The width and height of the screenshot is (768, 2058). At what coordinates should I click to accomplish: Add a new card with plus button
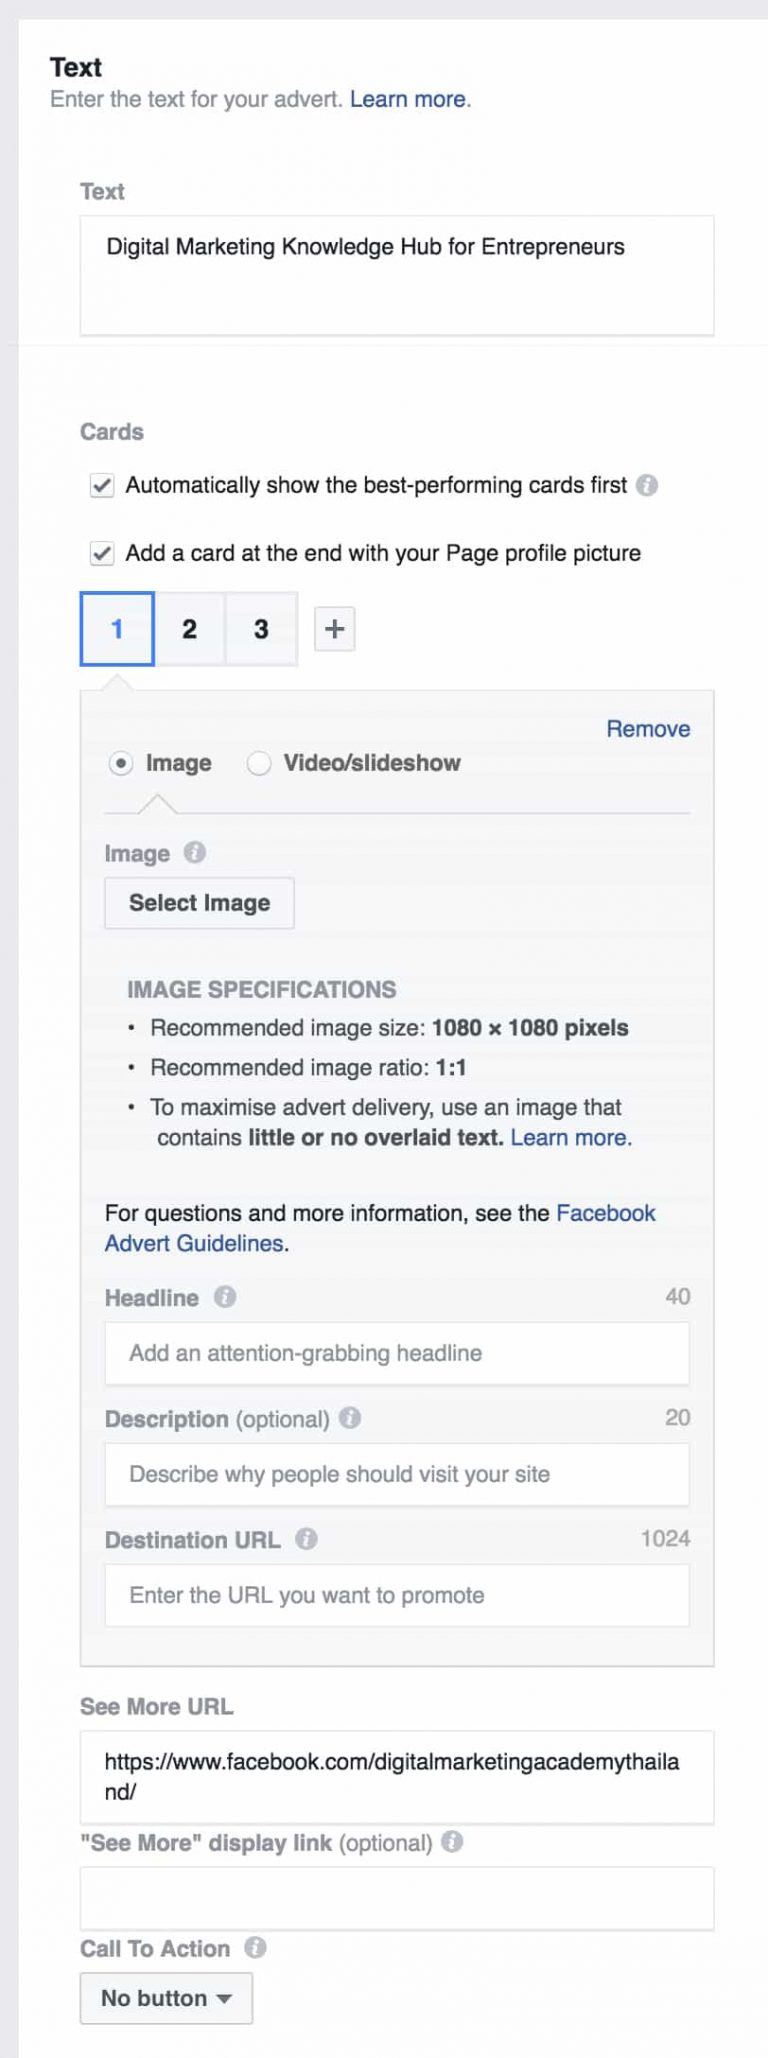335,629
